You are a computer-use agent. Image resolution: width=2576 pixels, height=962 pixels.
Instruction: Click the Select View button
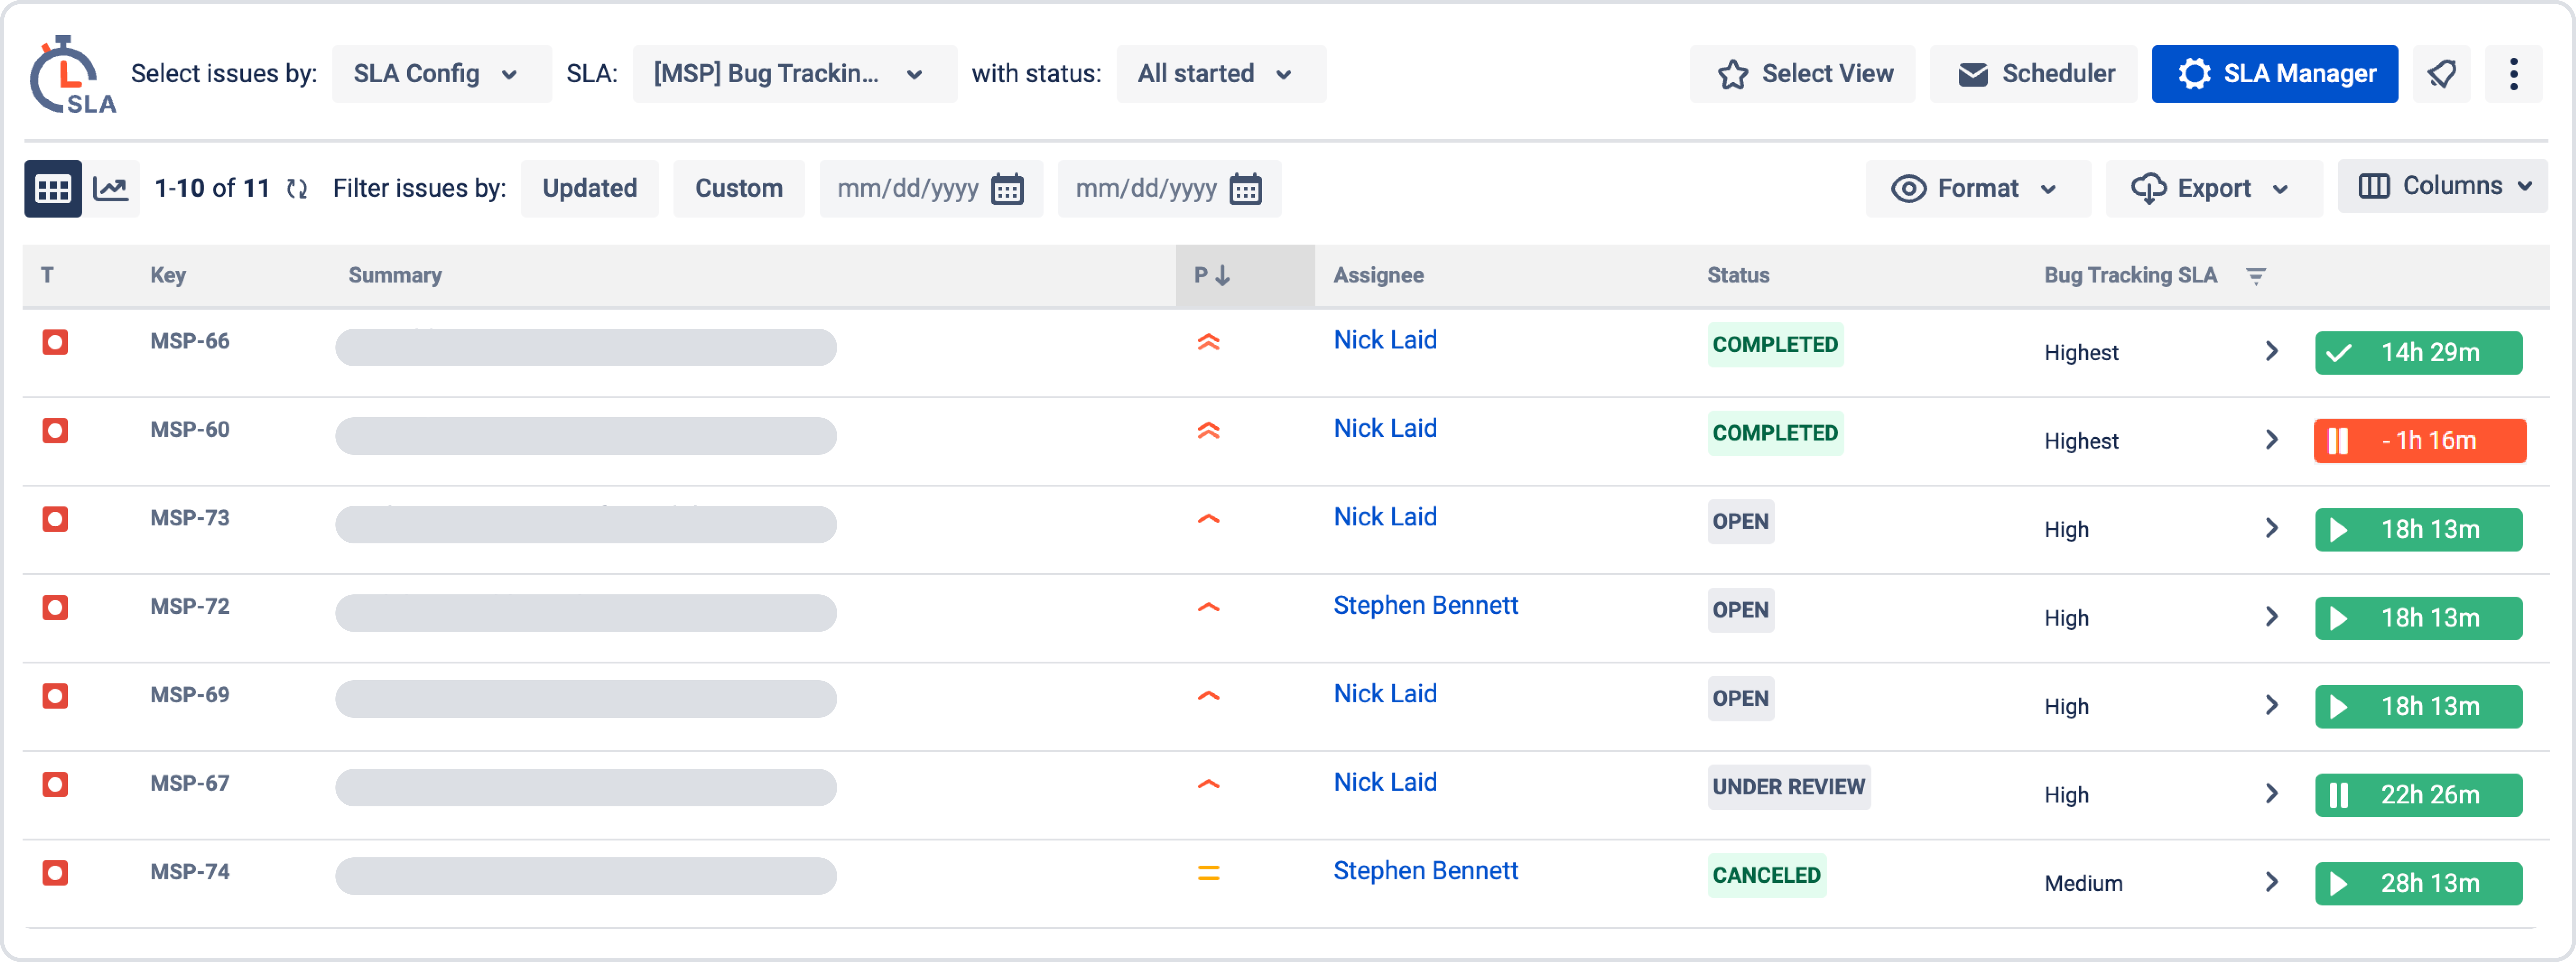tap(1802, 74)
